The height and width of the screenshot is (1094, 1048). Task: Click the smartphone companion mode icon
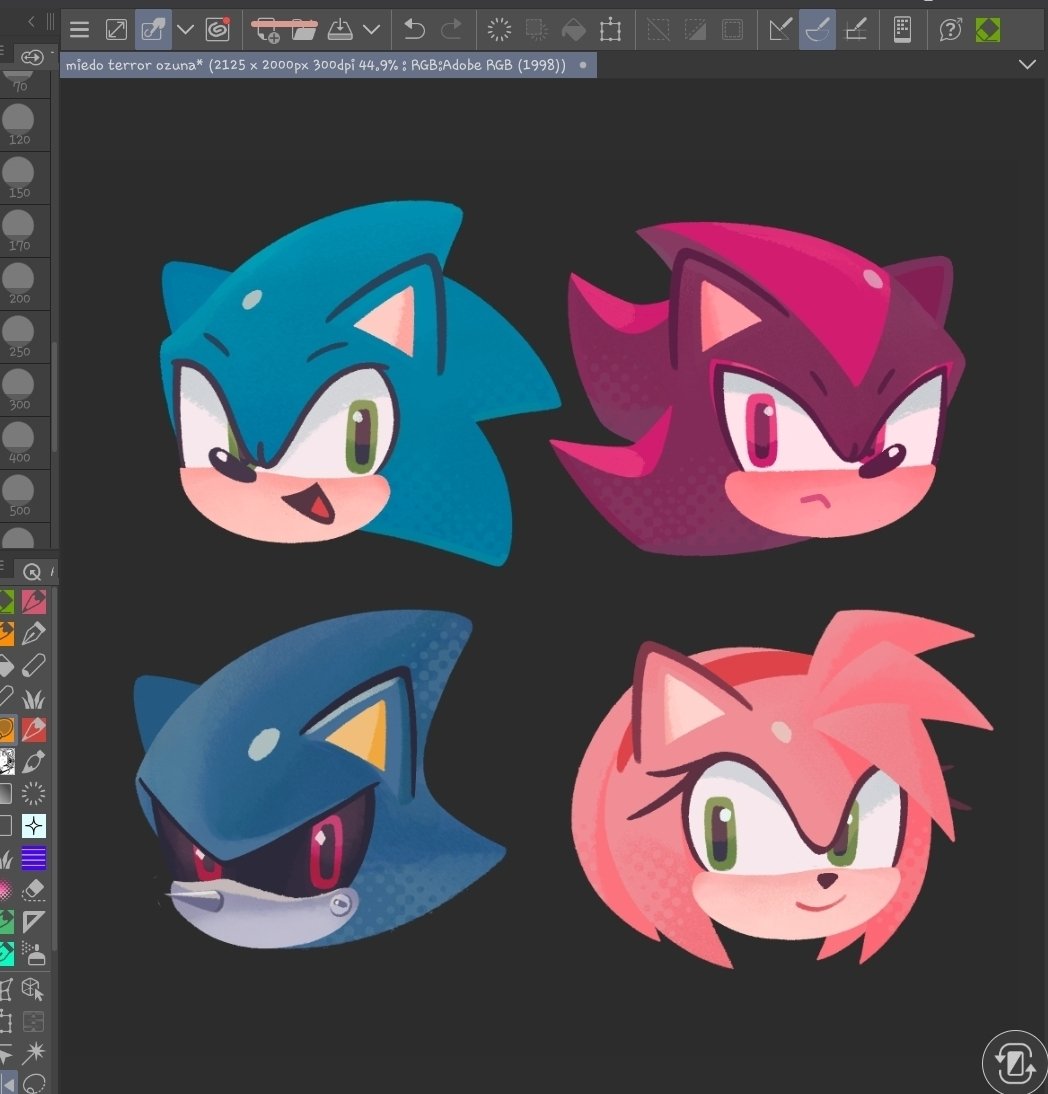click(x=902, y=29)
